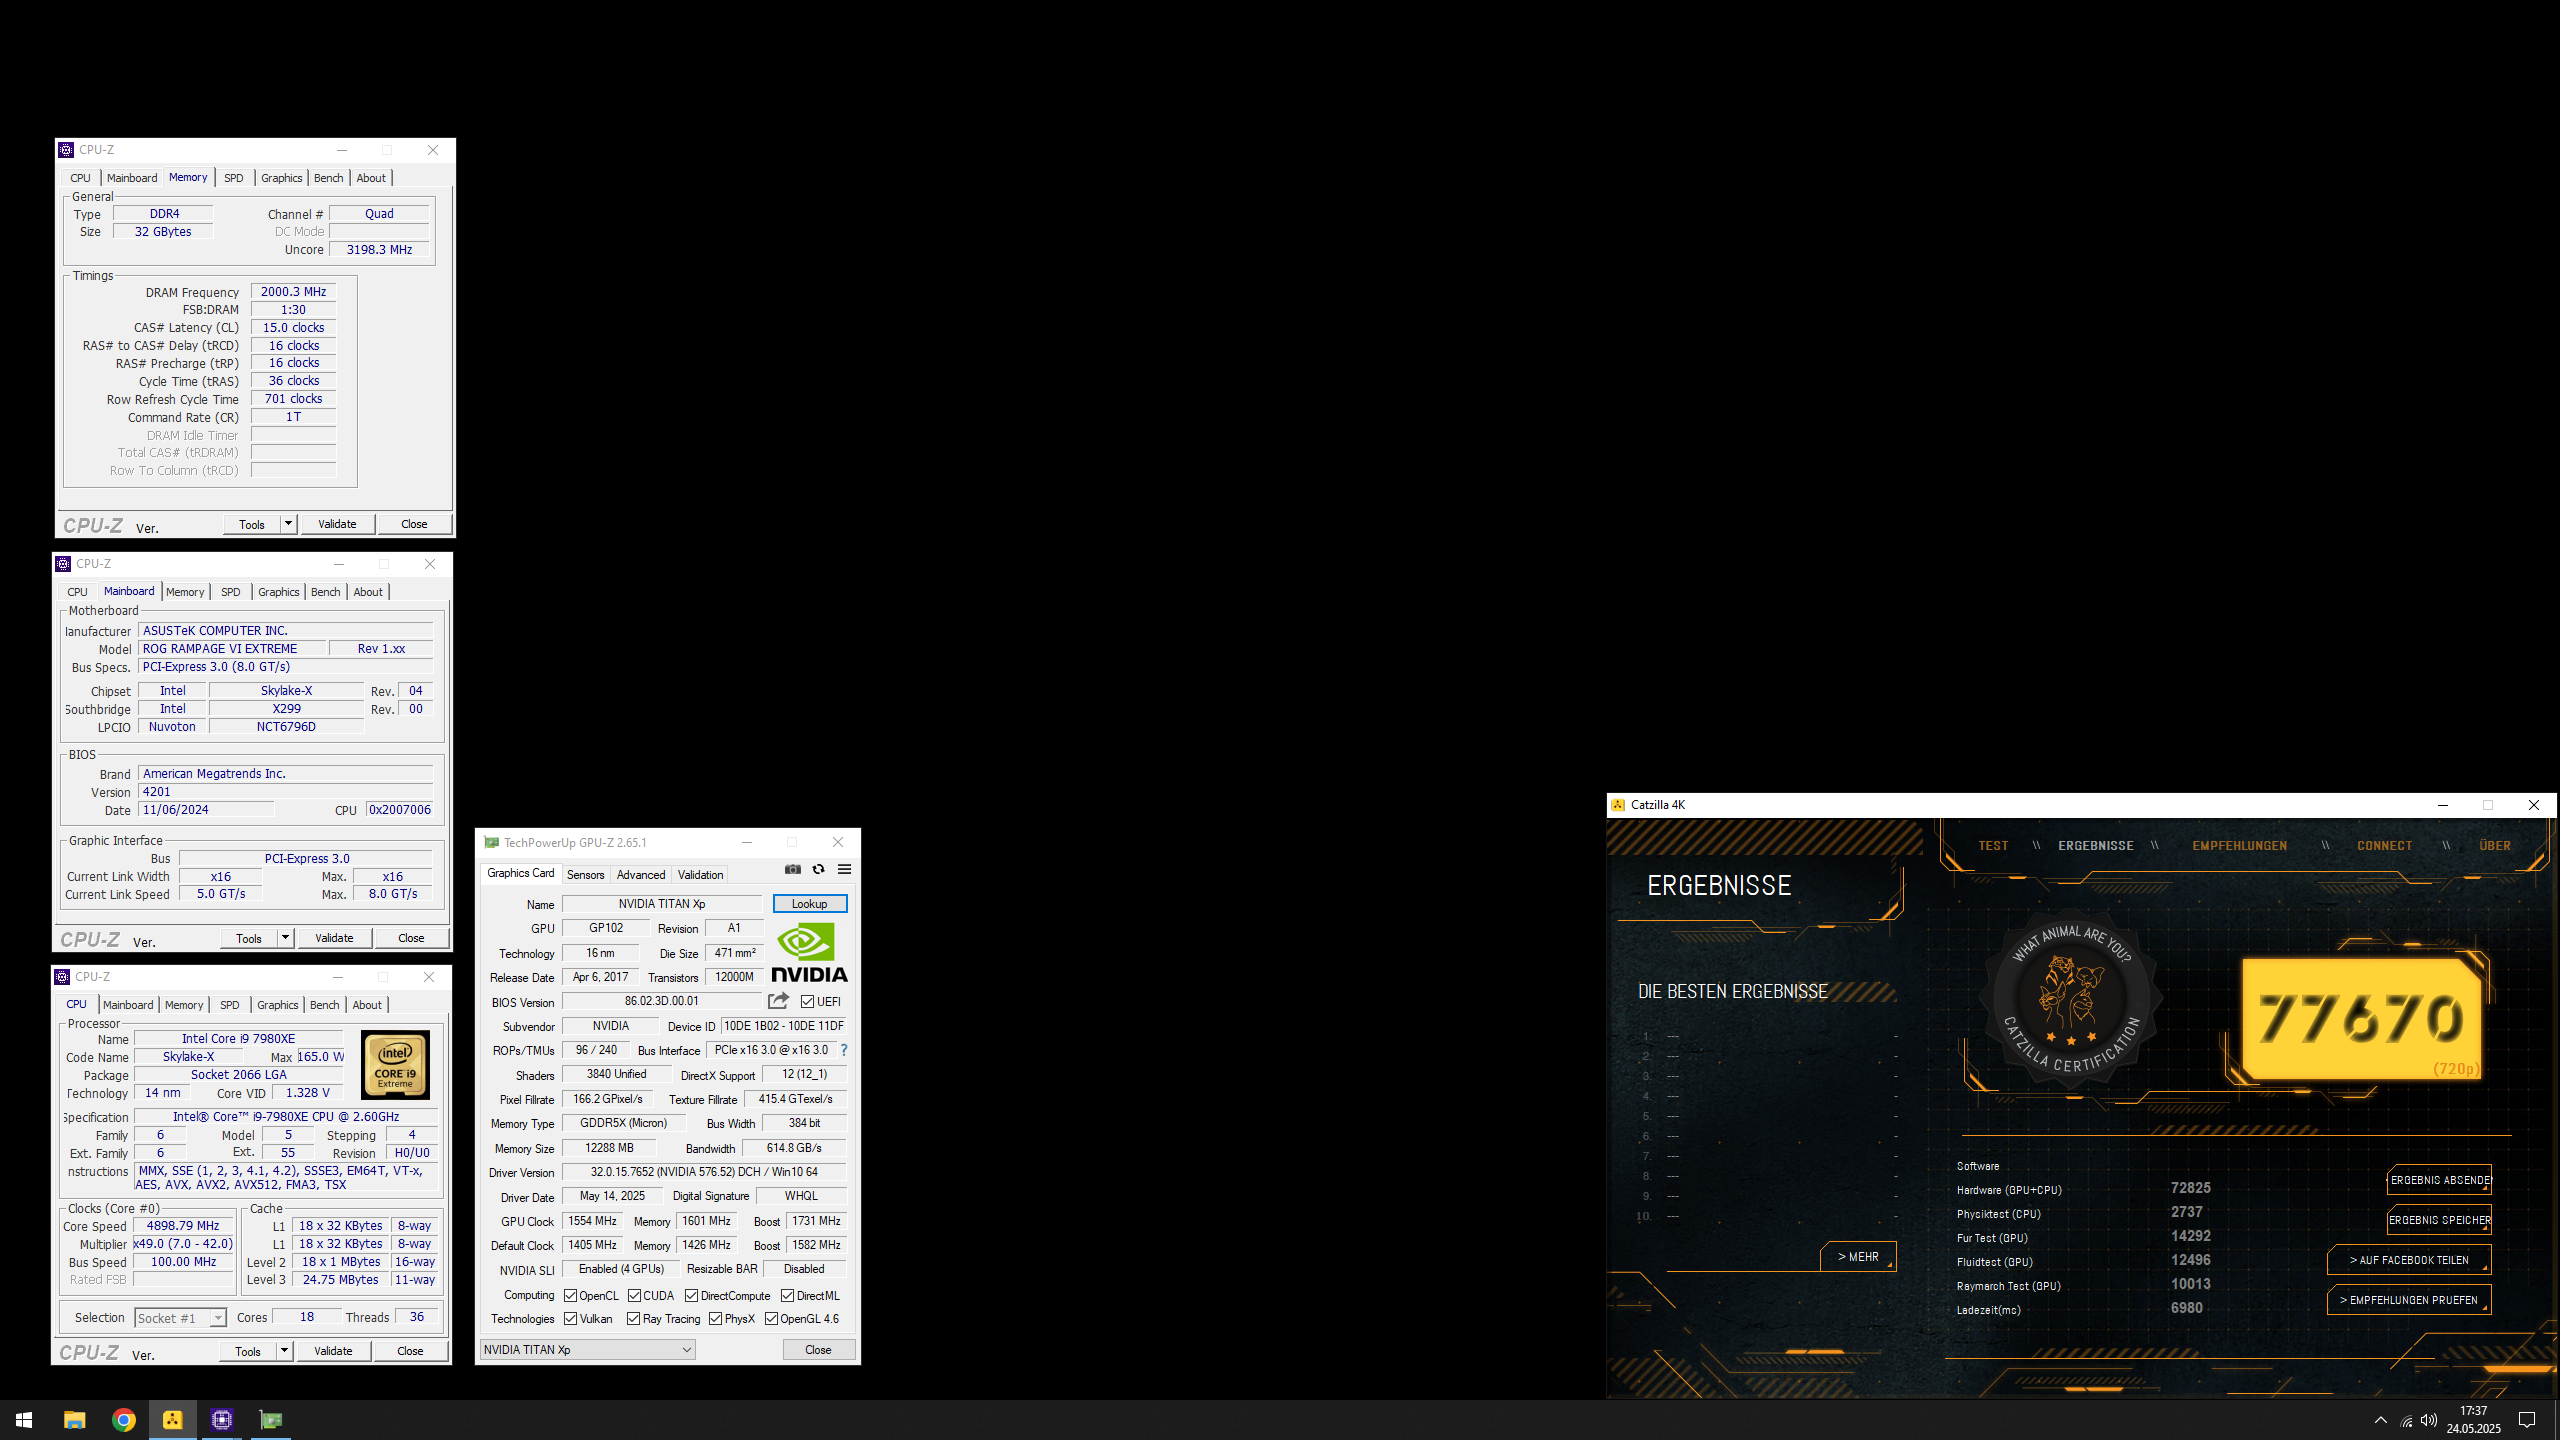The image size is (2560, 1440).
Task: Click the CPU-Z Memory window title icon
Action: click(x=66, y=150)
